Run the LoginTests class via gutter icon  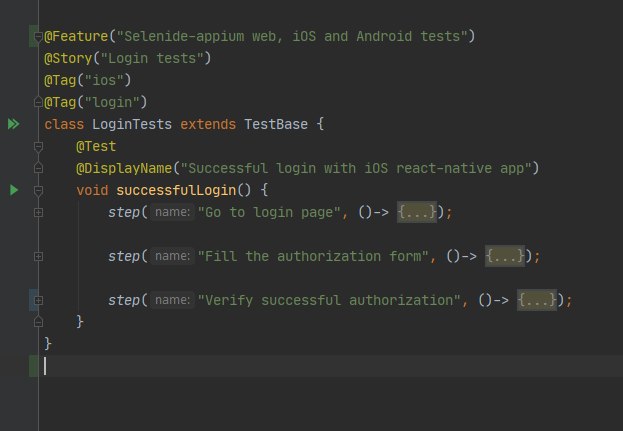coord(14,124)
